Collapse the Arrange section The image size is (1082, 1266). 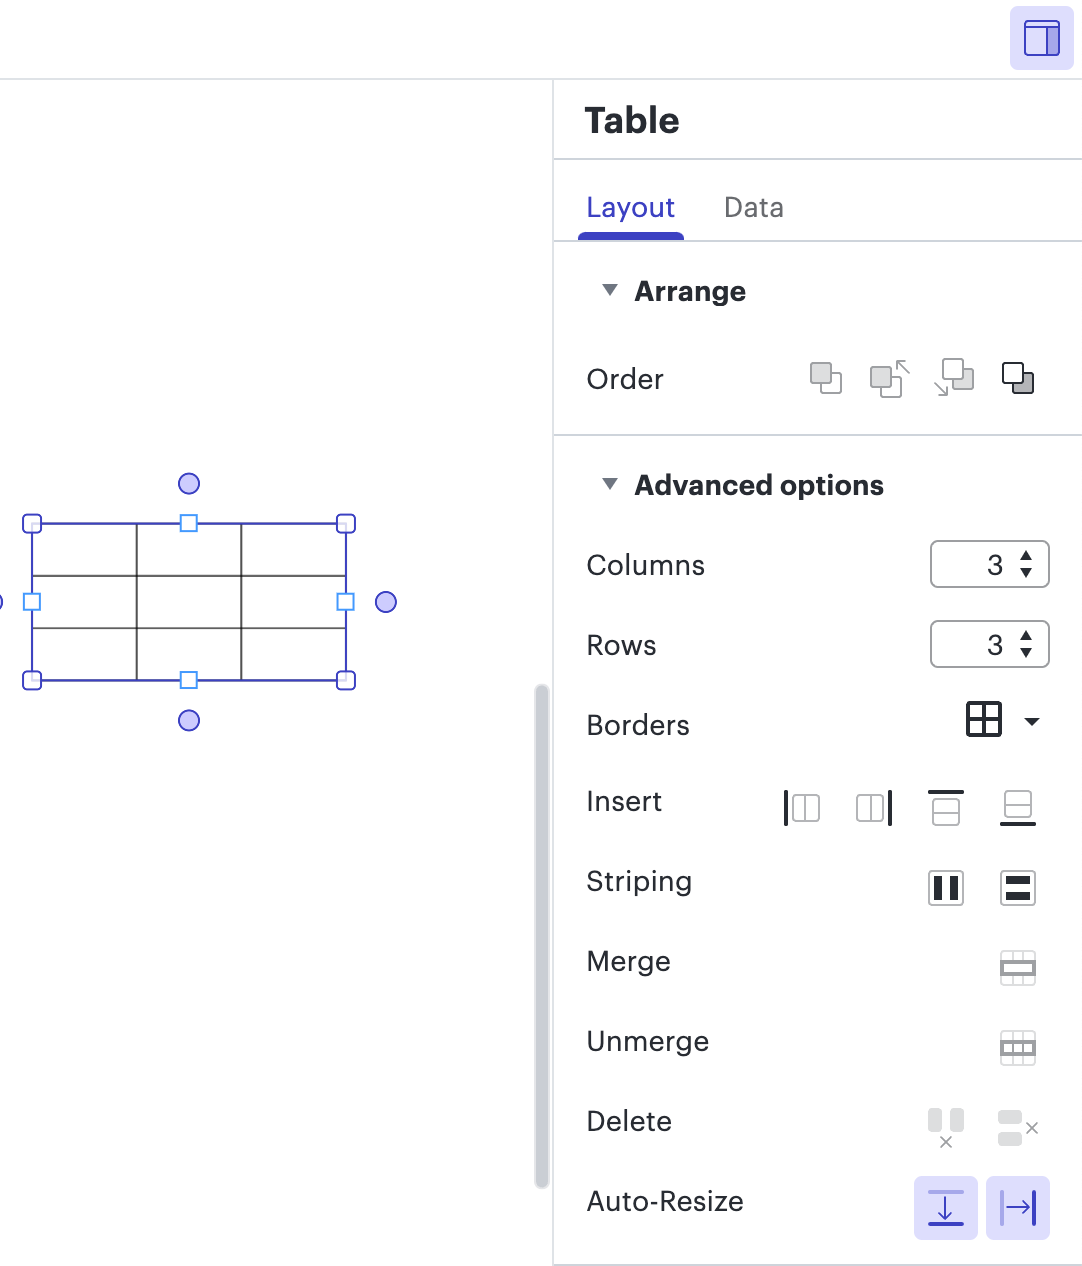click(609, 290)
